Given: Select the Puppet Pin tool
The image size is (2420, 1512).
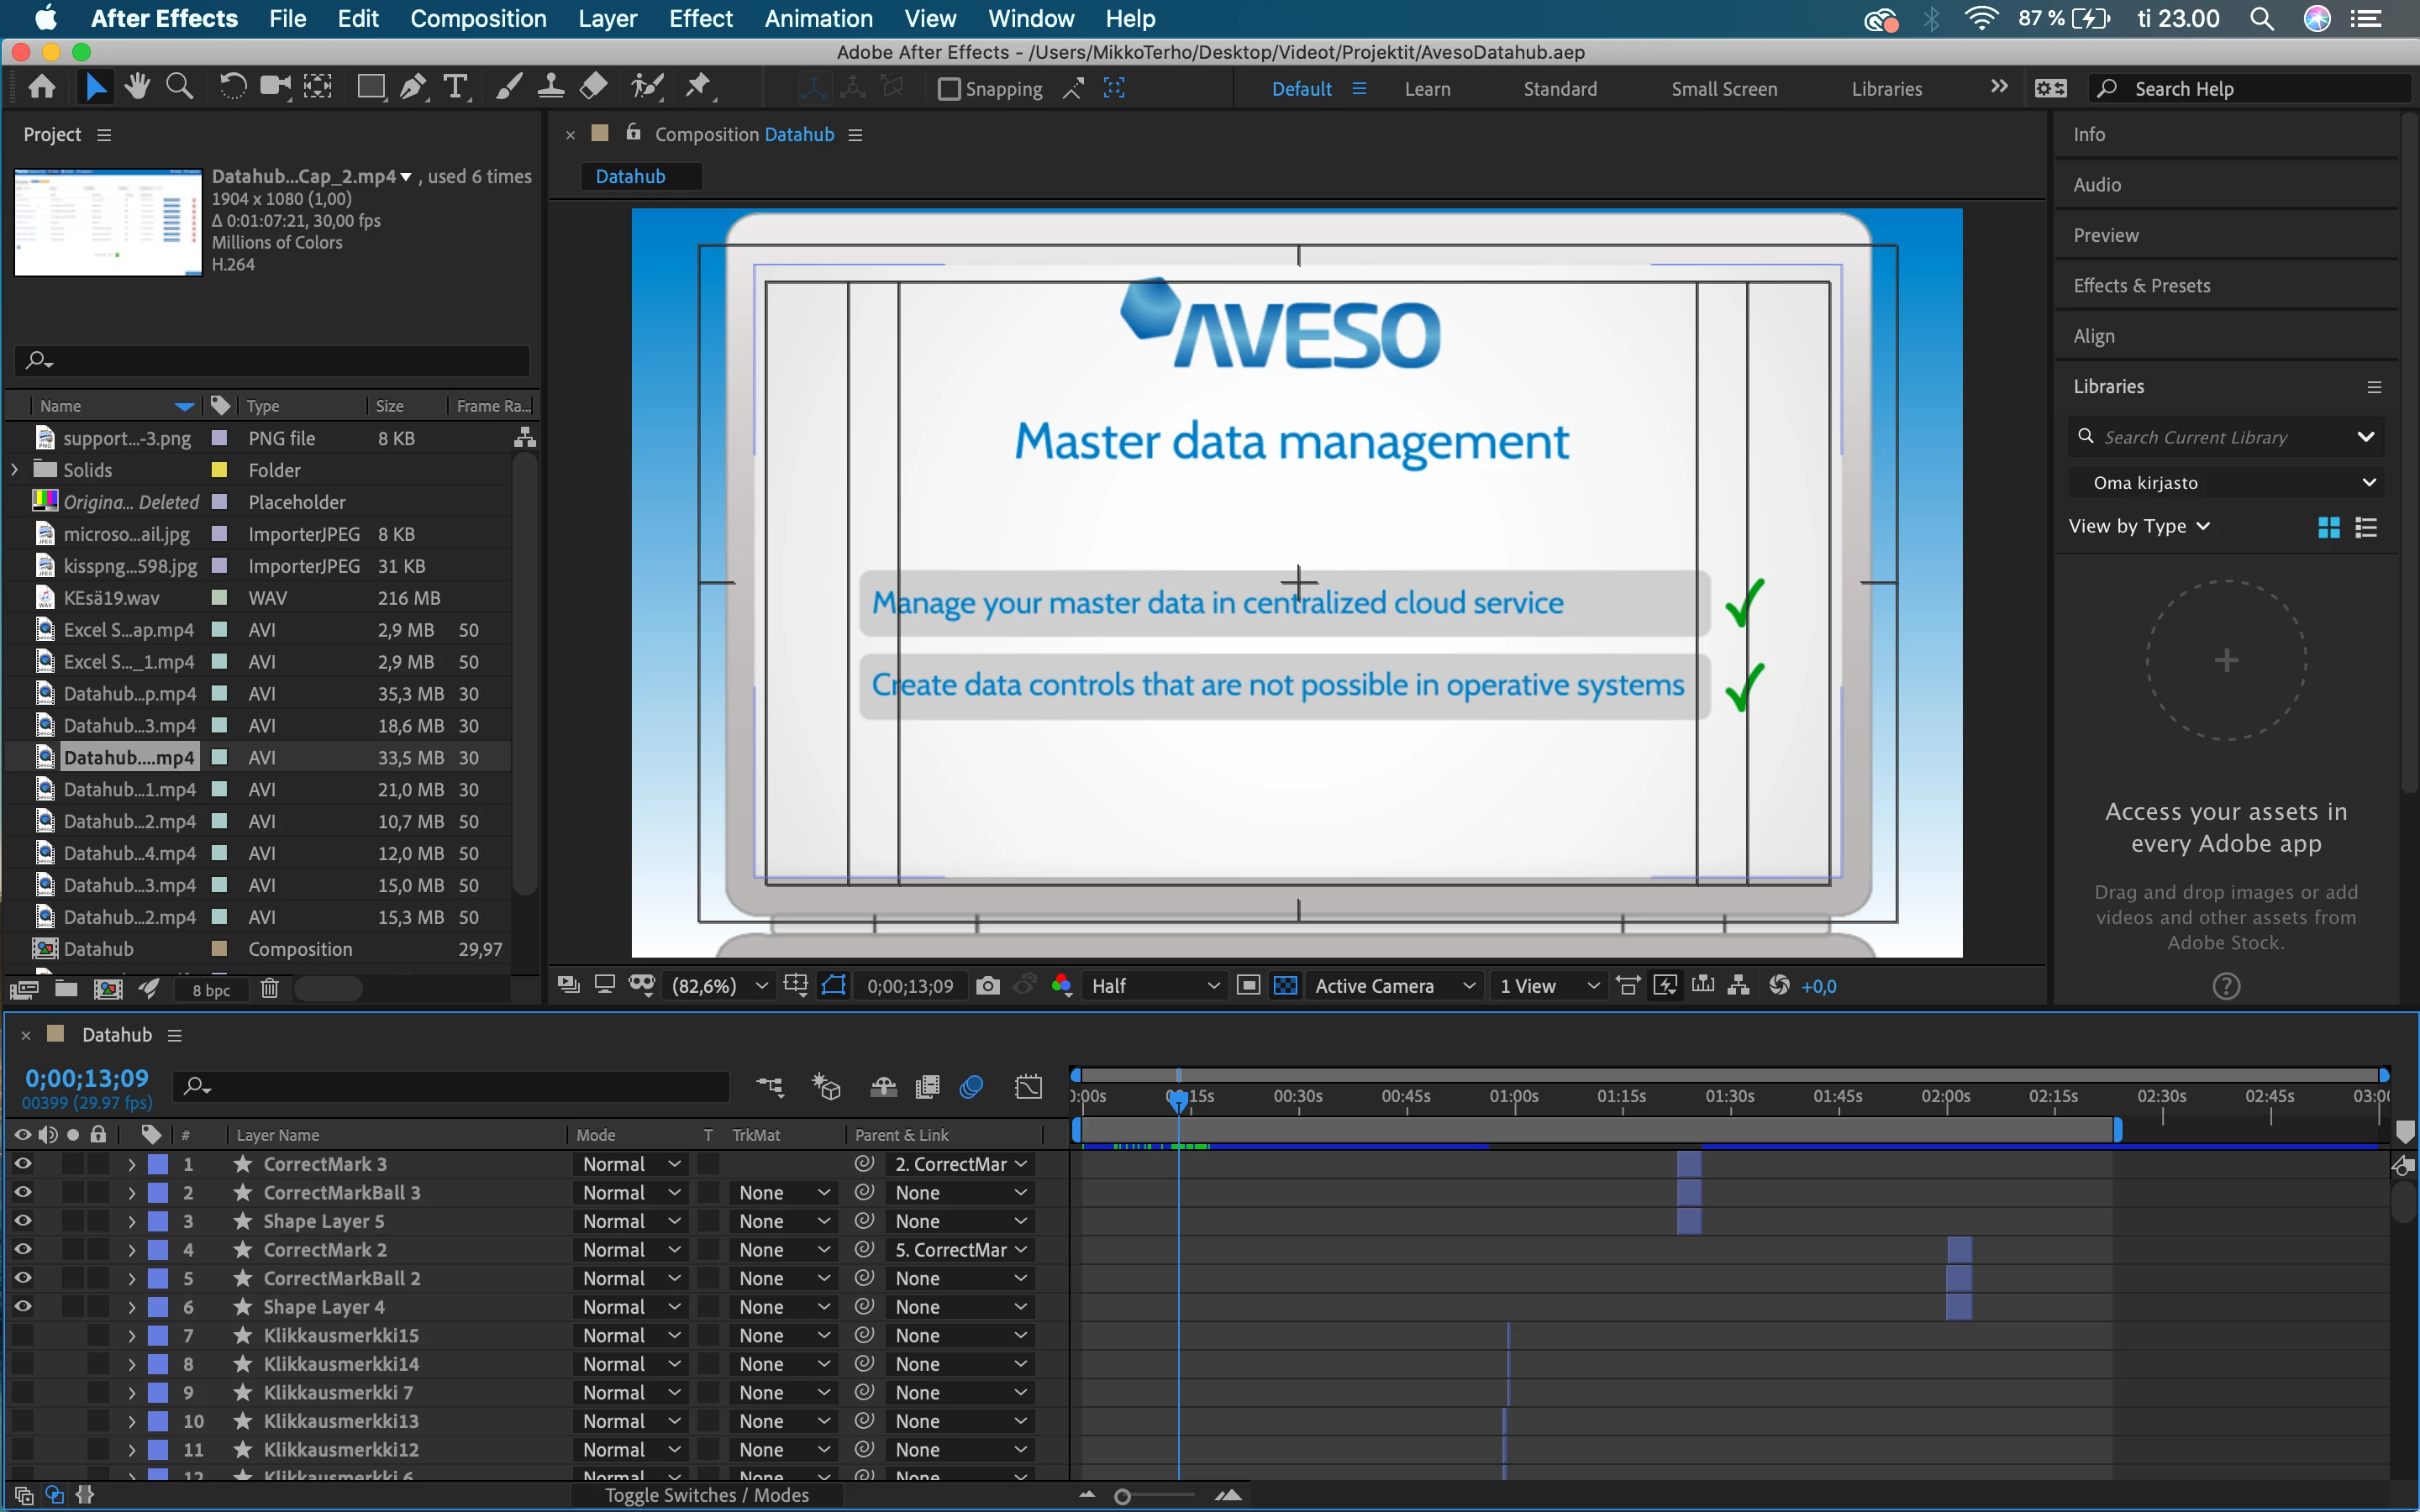Looking at the screenshot, I should point(698,88).
